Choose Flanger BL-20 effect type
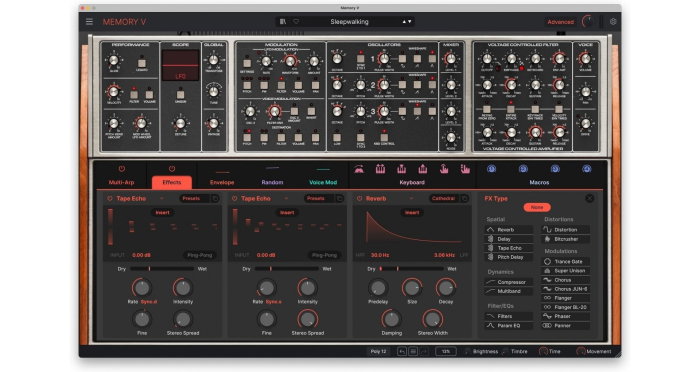The width and height of the screenshot is (700, 372). tap(566, 307)
